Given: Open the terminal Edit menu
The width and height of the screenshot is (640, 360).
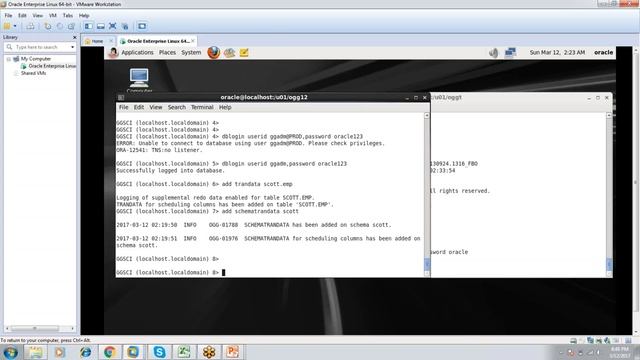Looking at the screenshot, I should pyautogui.click(x=139, y=107).
